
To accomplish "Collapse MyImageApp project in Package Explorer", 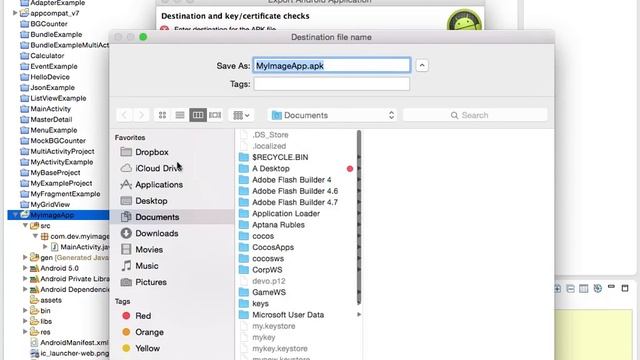I will click(15, 215).
